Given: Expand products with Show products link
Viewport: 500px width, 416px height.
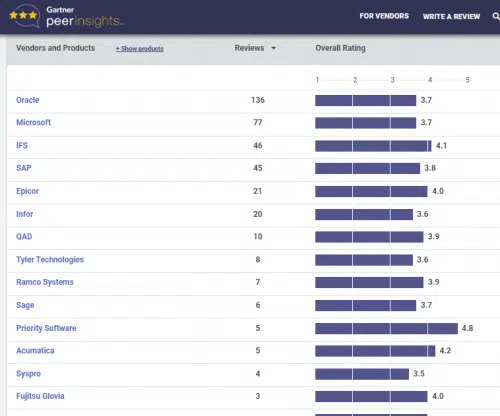Looking at the screenshot, I should tap(140, 49).
